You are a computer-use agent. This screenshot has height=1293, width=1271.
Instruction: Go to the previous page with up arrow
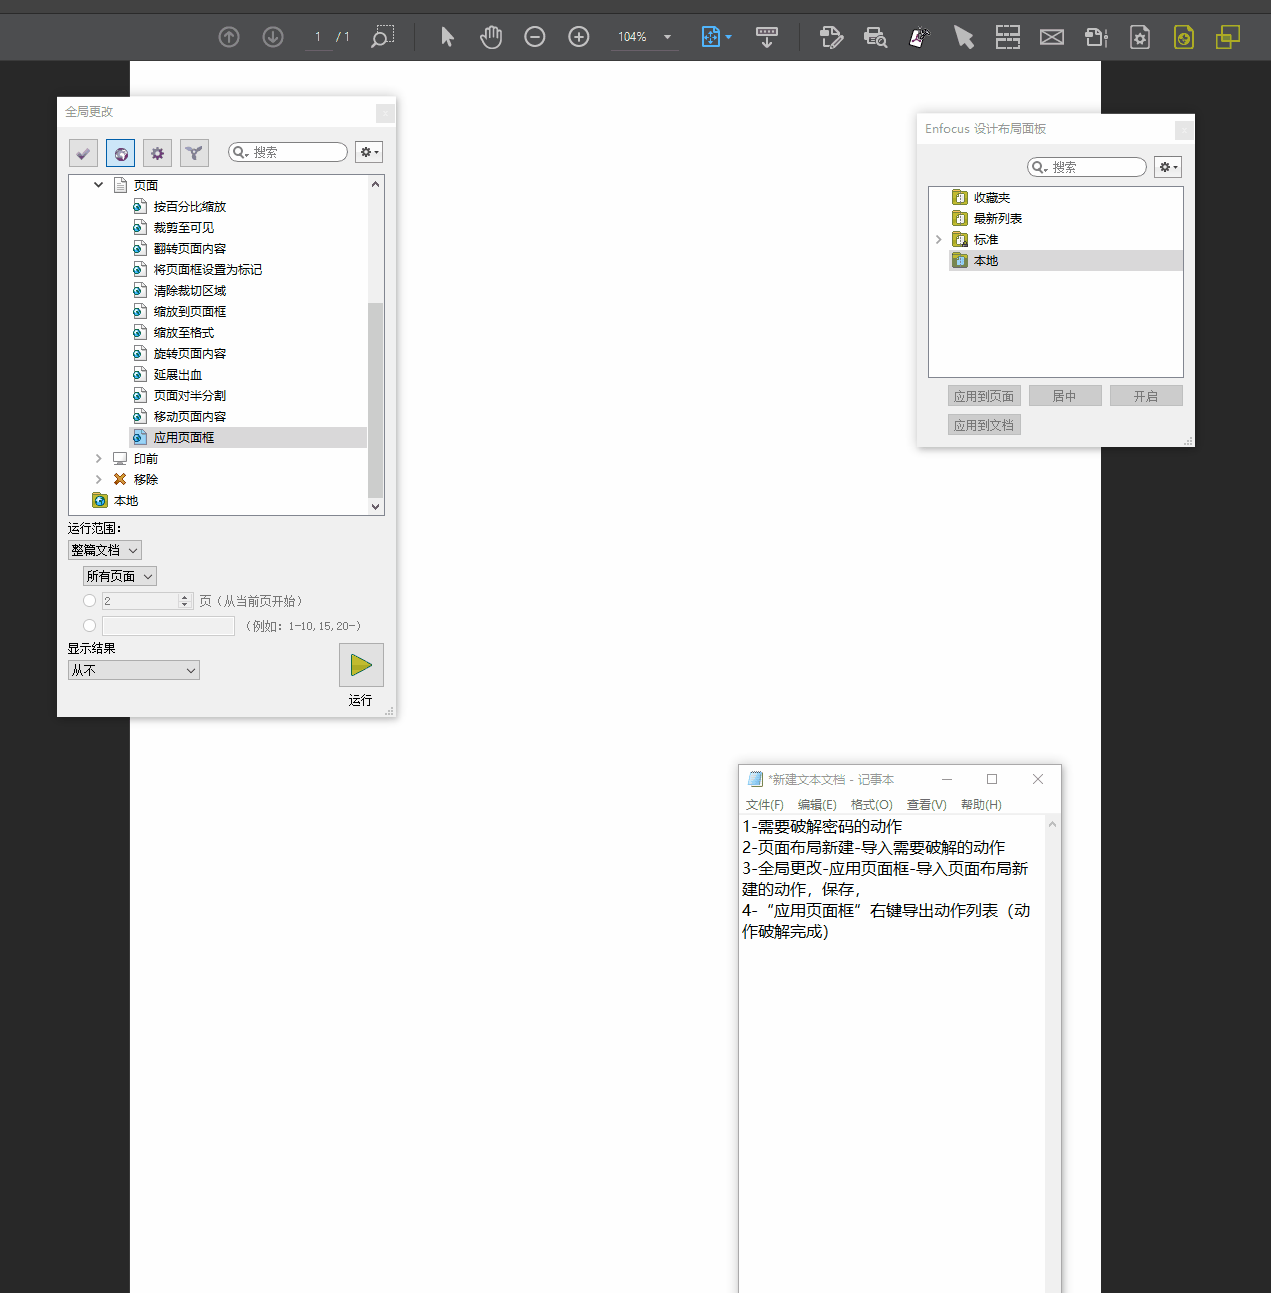(229, 37)
